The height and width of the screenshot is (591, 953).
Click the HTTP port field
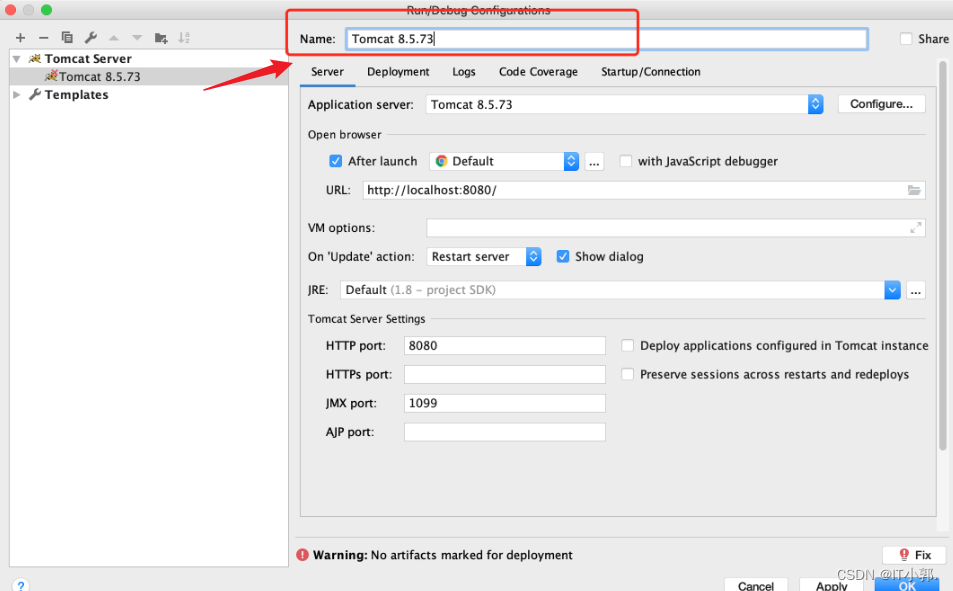[504, 345]
